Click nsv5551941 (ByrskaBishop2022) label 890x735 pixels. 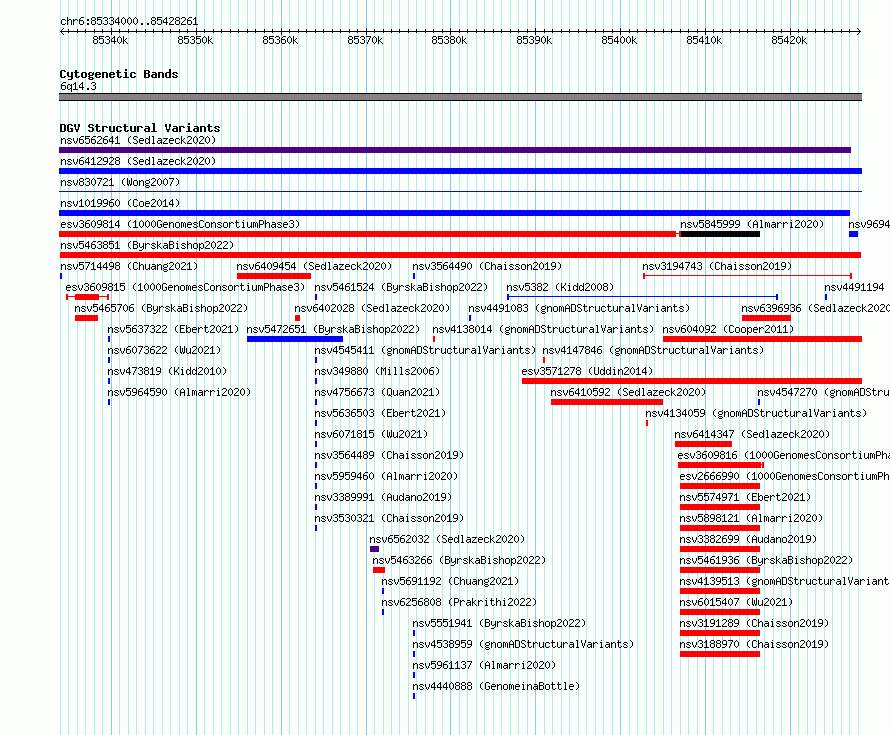pos(499,623)
